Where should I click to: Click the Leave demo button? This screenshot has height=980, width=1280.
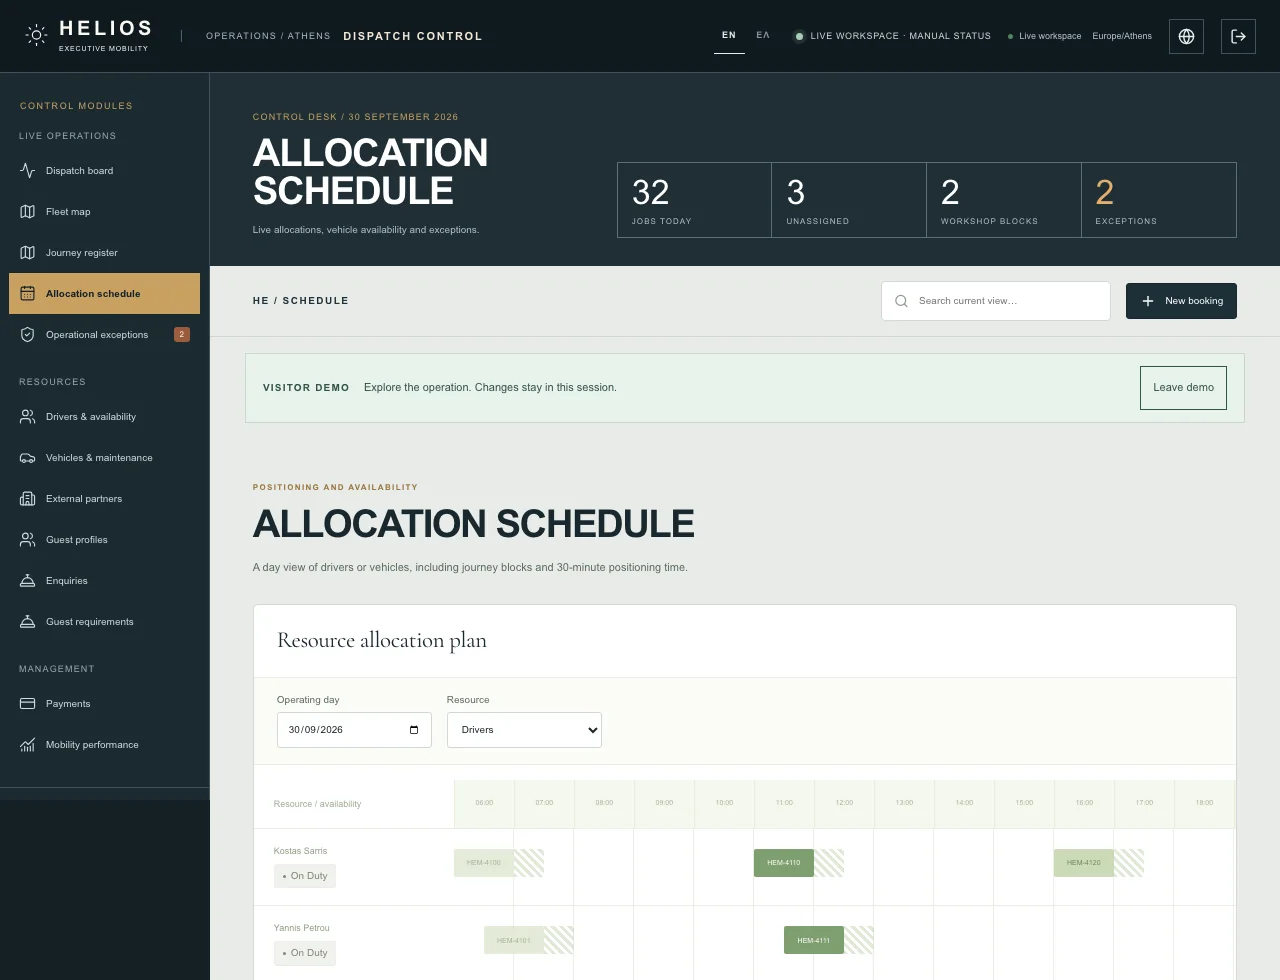(x=1183, y=388)
